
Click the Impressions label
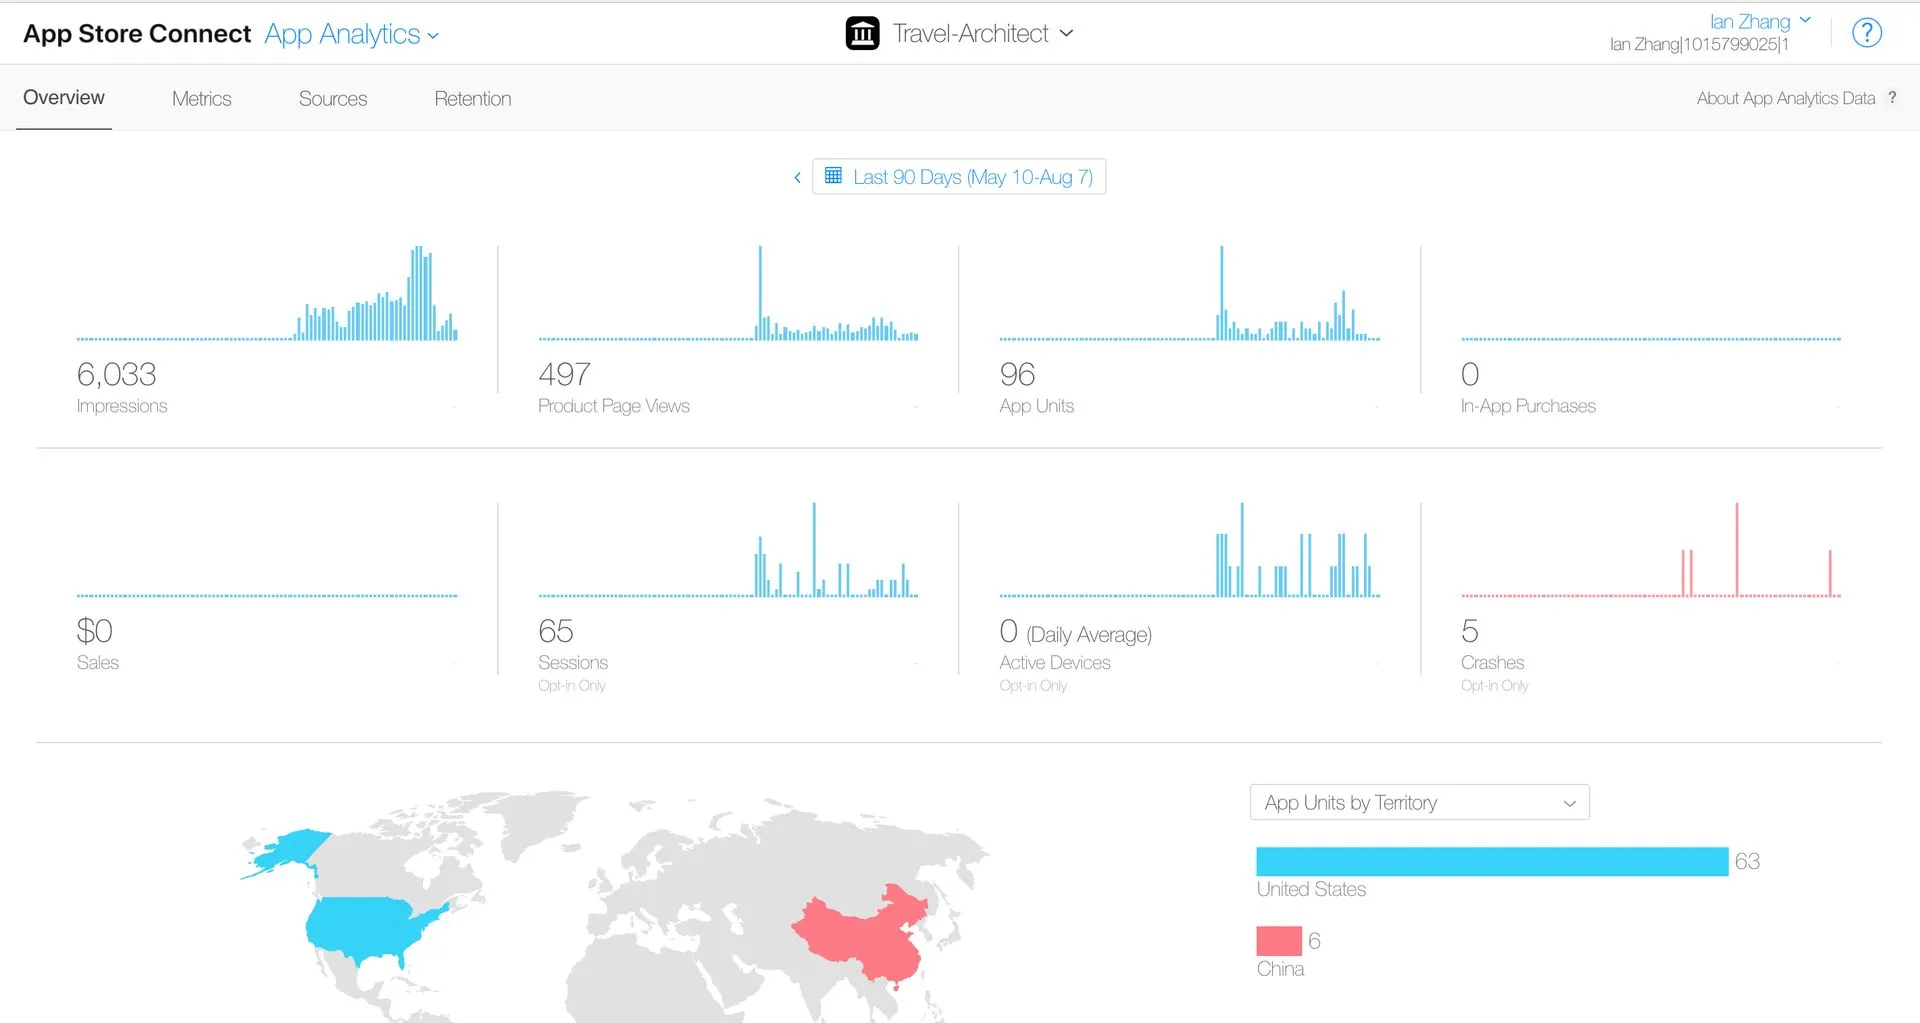coord(121,406)
